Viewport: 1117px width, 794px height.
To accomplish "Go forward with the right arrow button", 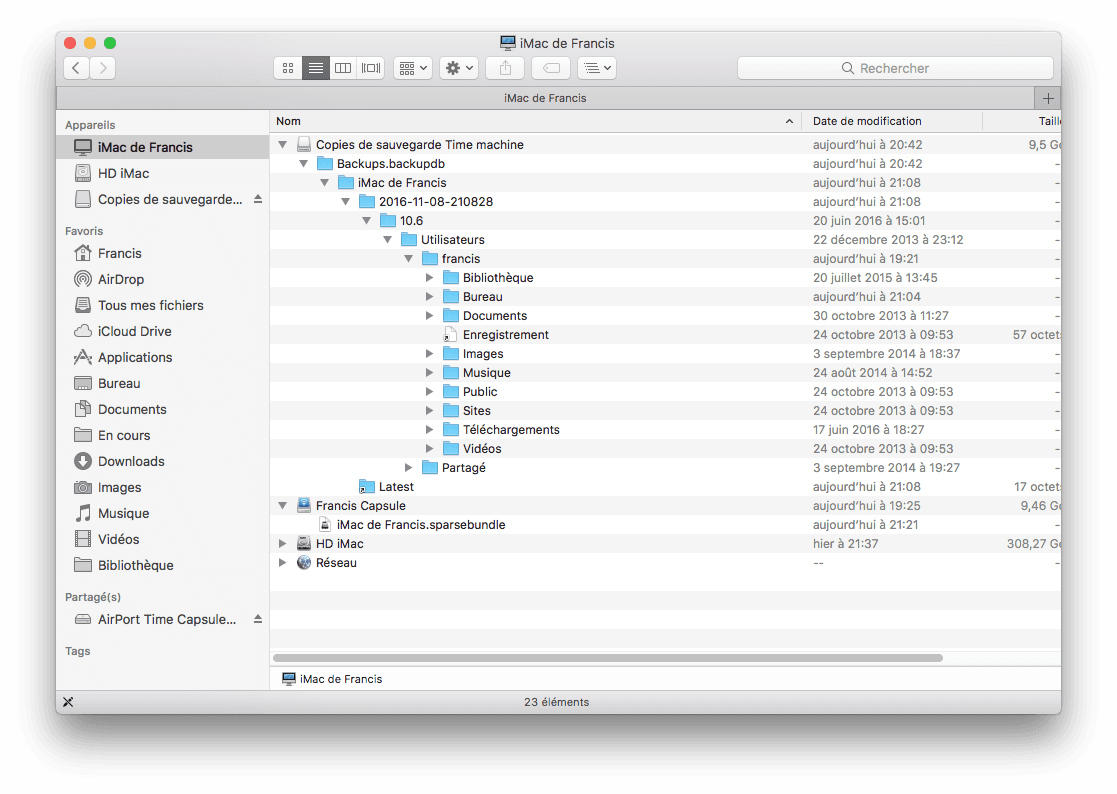I will click(103, 68).
